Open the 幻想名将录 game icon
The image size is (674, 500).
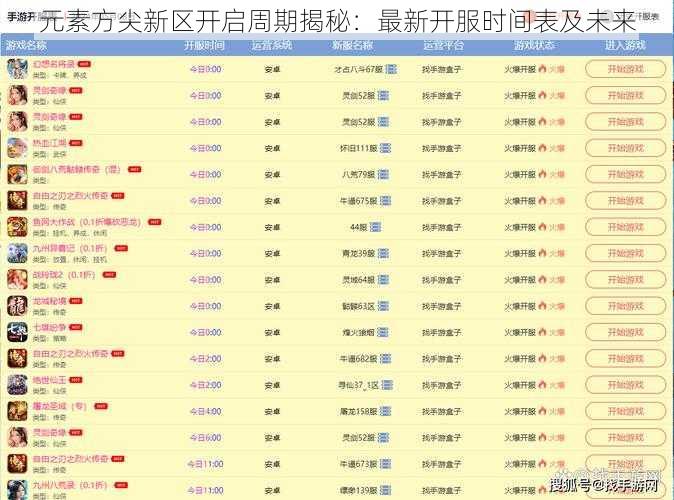click(x=17, y=69)
